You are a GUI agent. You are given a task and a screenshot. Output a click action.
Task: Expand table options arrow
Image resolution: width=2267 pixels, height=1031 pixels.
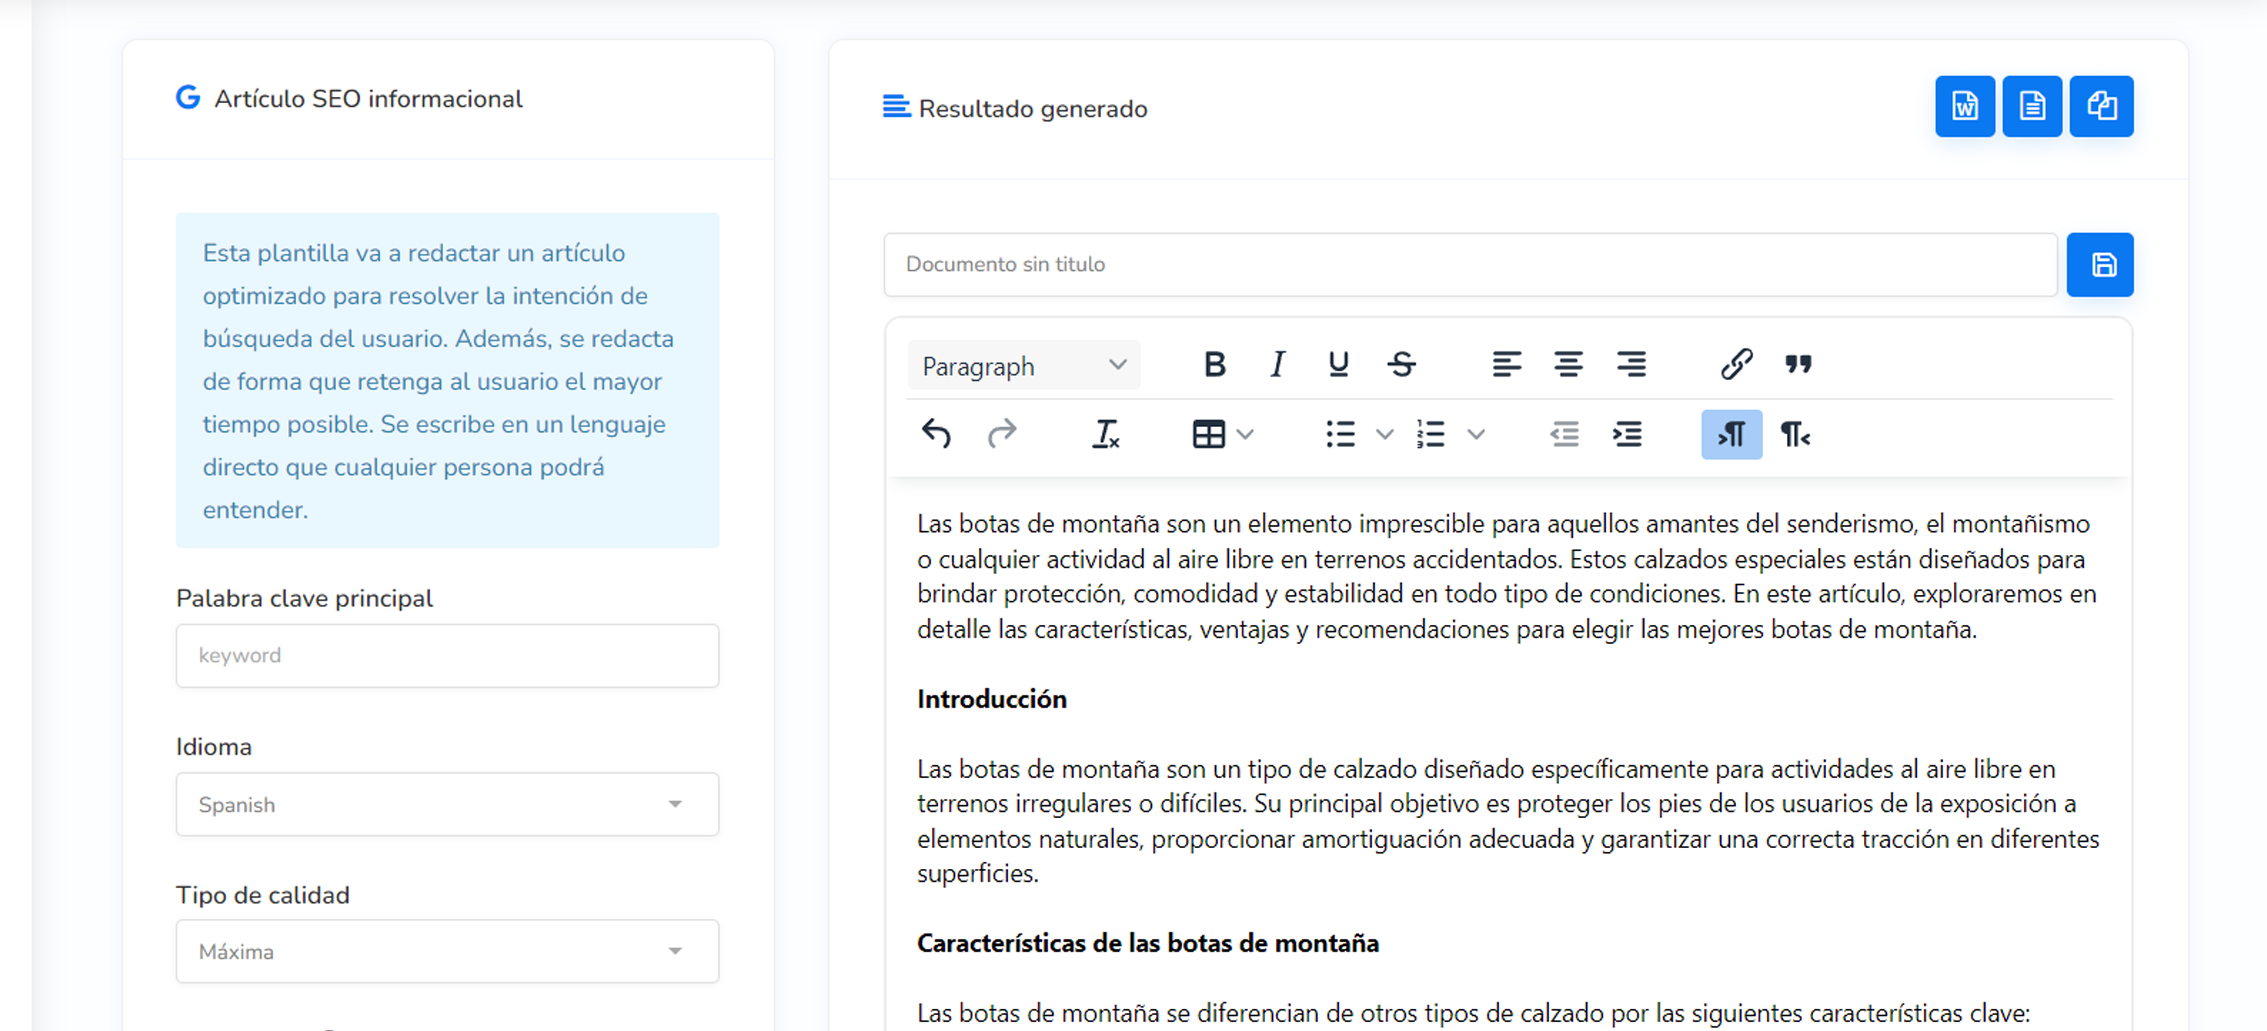point(1245,434)
